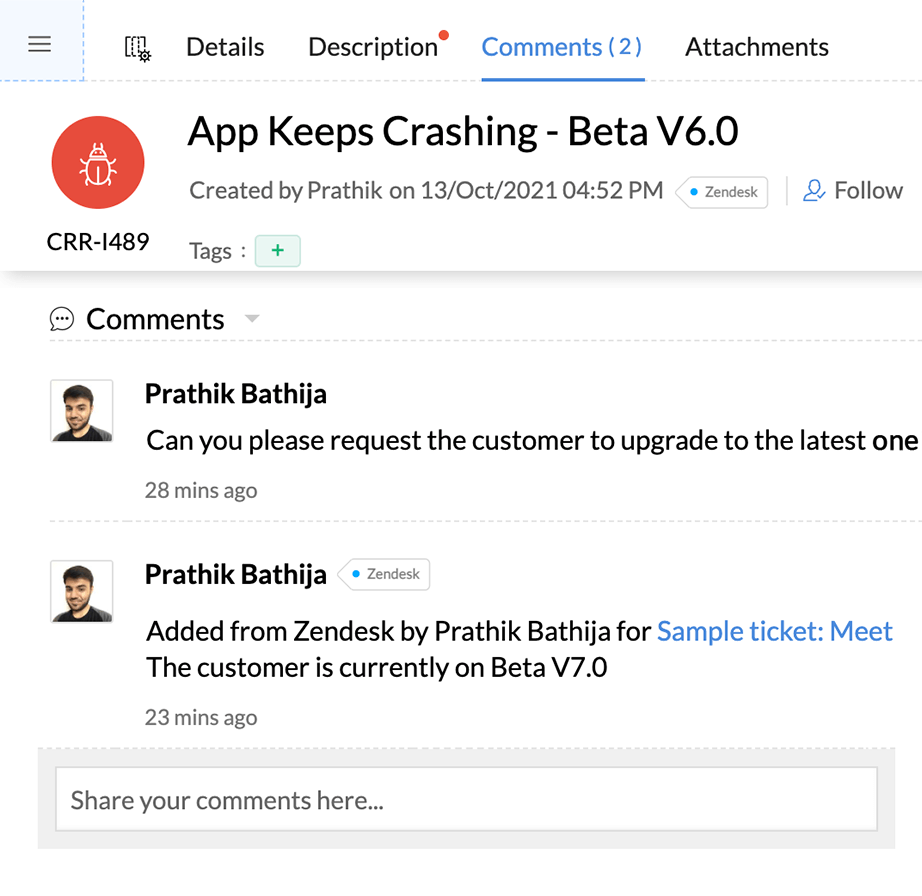922x896 pixels.
Task: Click the CRR-I489 issue ID
Action: [x=98, y=242]
